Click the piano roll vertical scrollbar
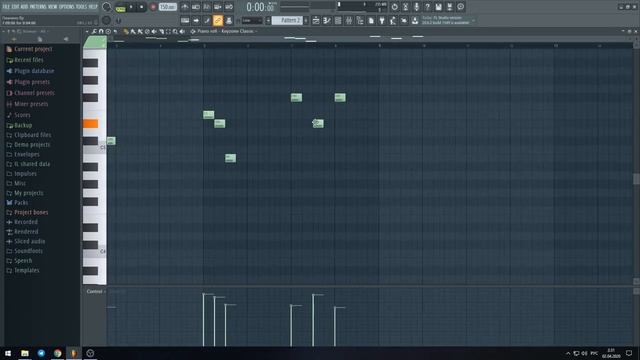 (x=636, y=179)
